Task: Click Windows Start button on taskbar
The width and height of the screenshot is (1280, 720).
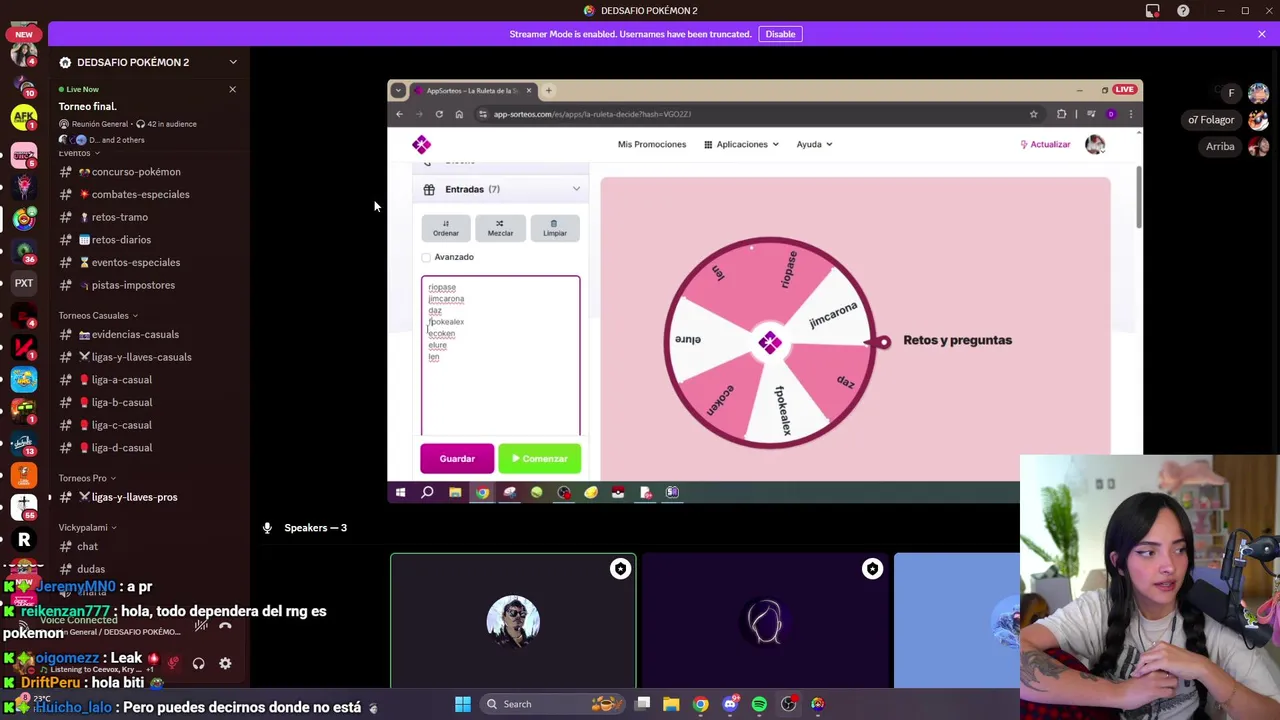Action: point(463,704)
